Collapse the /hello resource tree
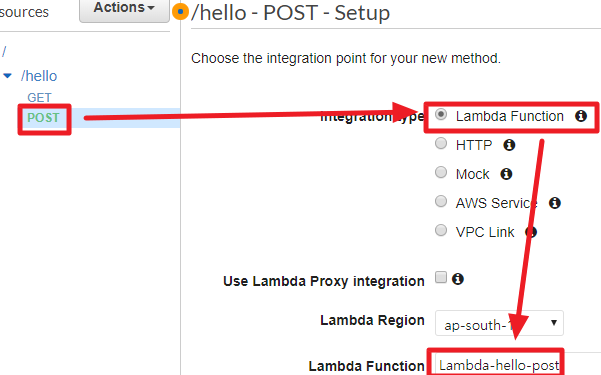 [x=7, y=76]
